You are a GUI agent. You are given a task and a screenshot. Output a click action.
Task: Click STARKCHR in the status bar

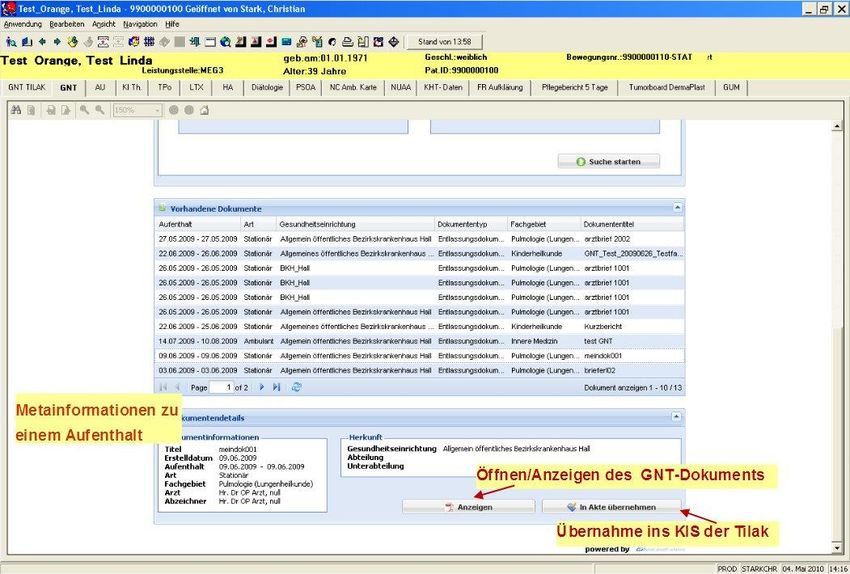759,569
